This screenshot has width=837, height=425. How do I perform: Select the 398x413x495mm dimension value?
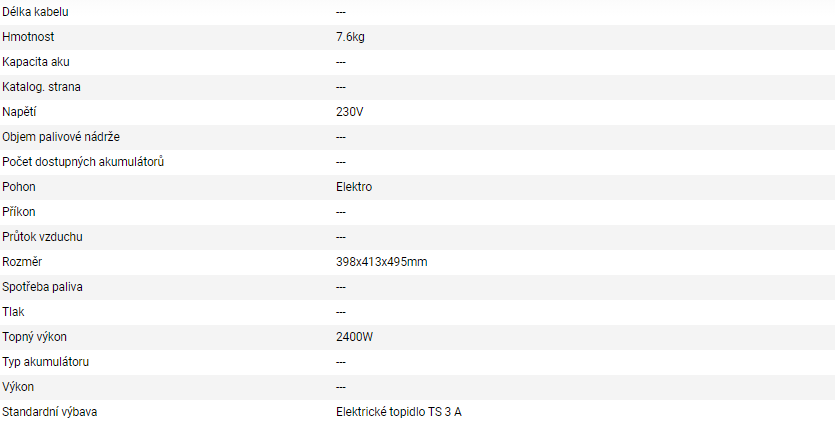tap(382, 262)
